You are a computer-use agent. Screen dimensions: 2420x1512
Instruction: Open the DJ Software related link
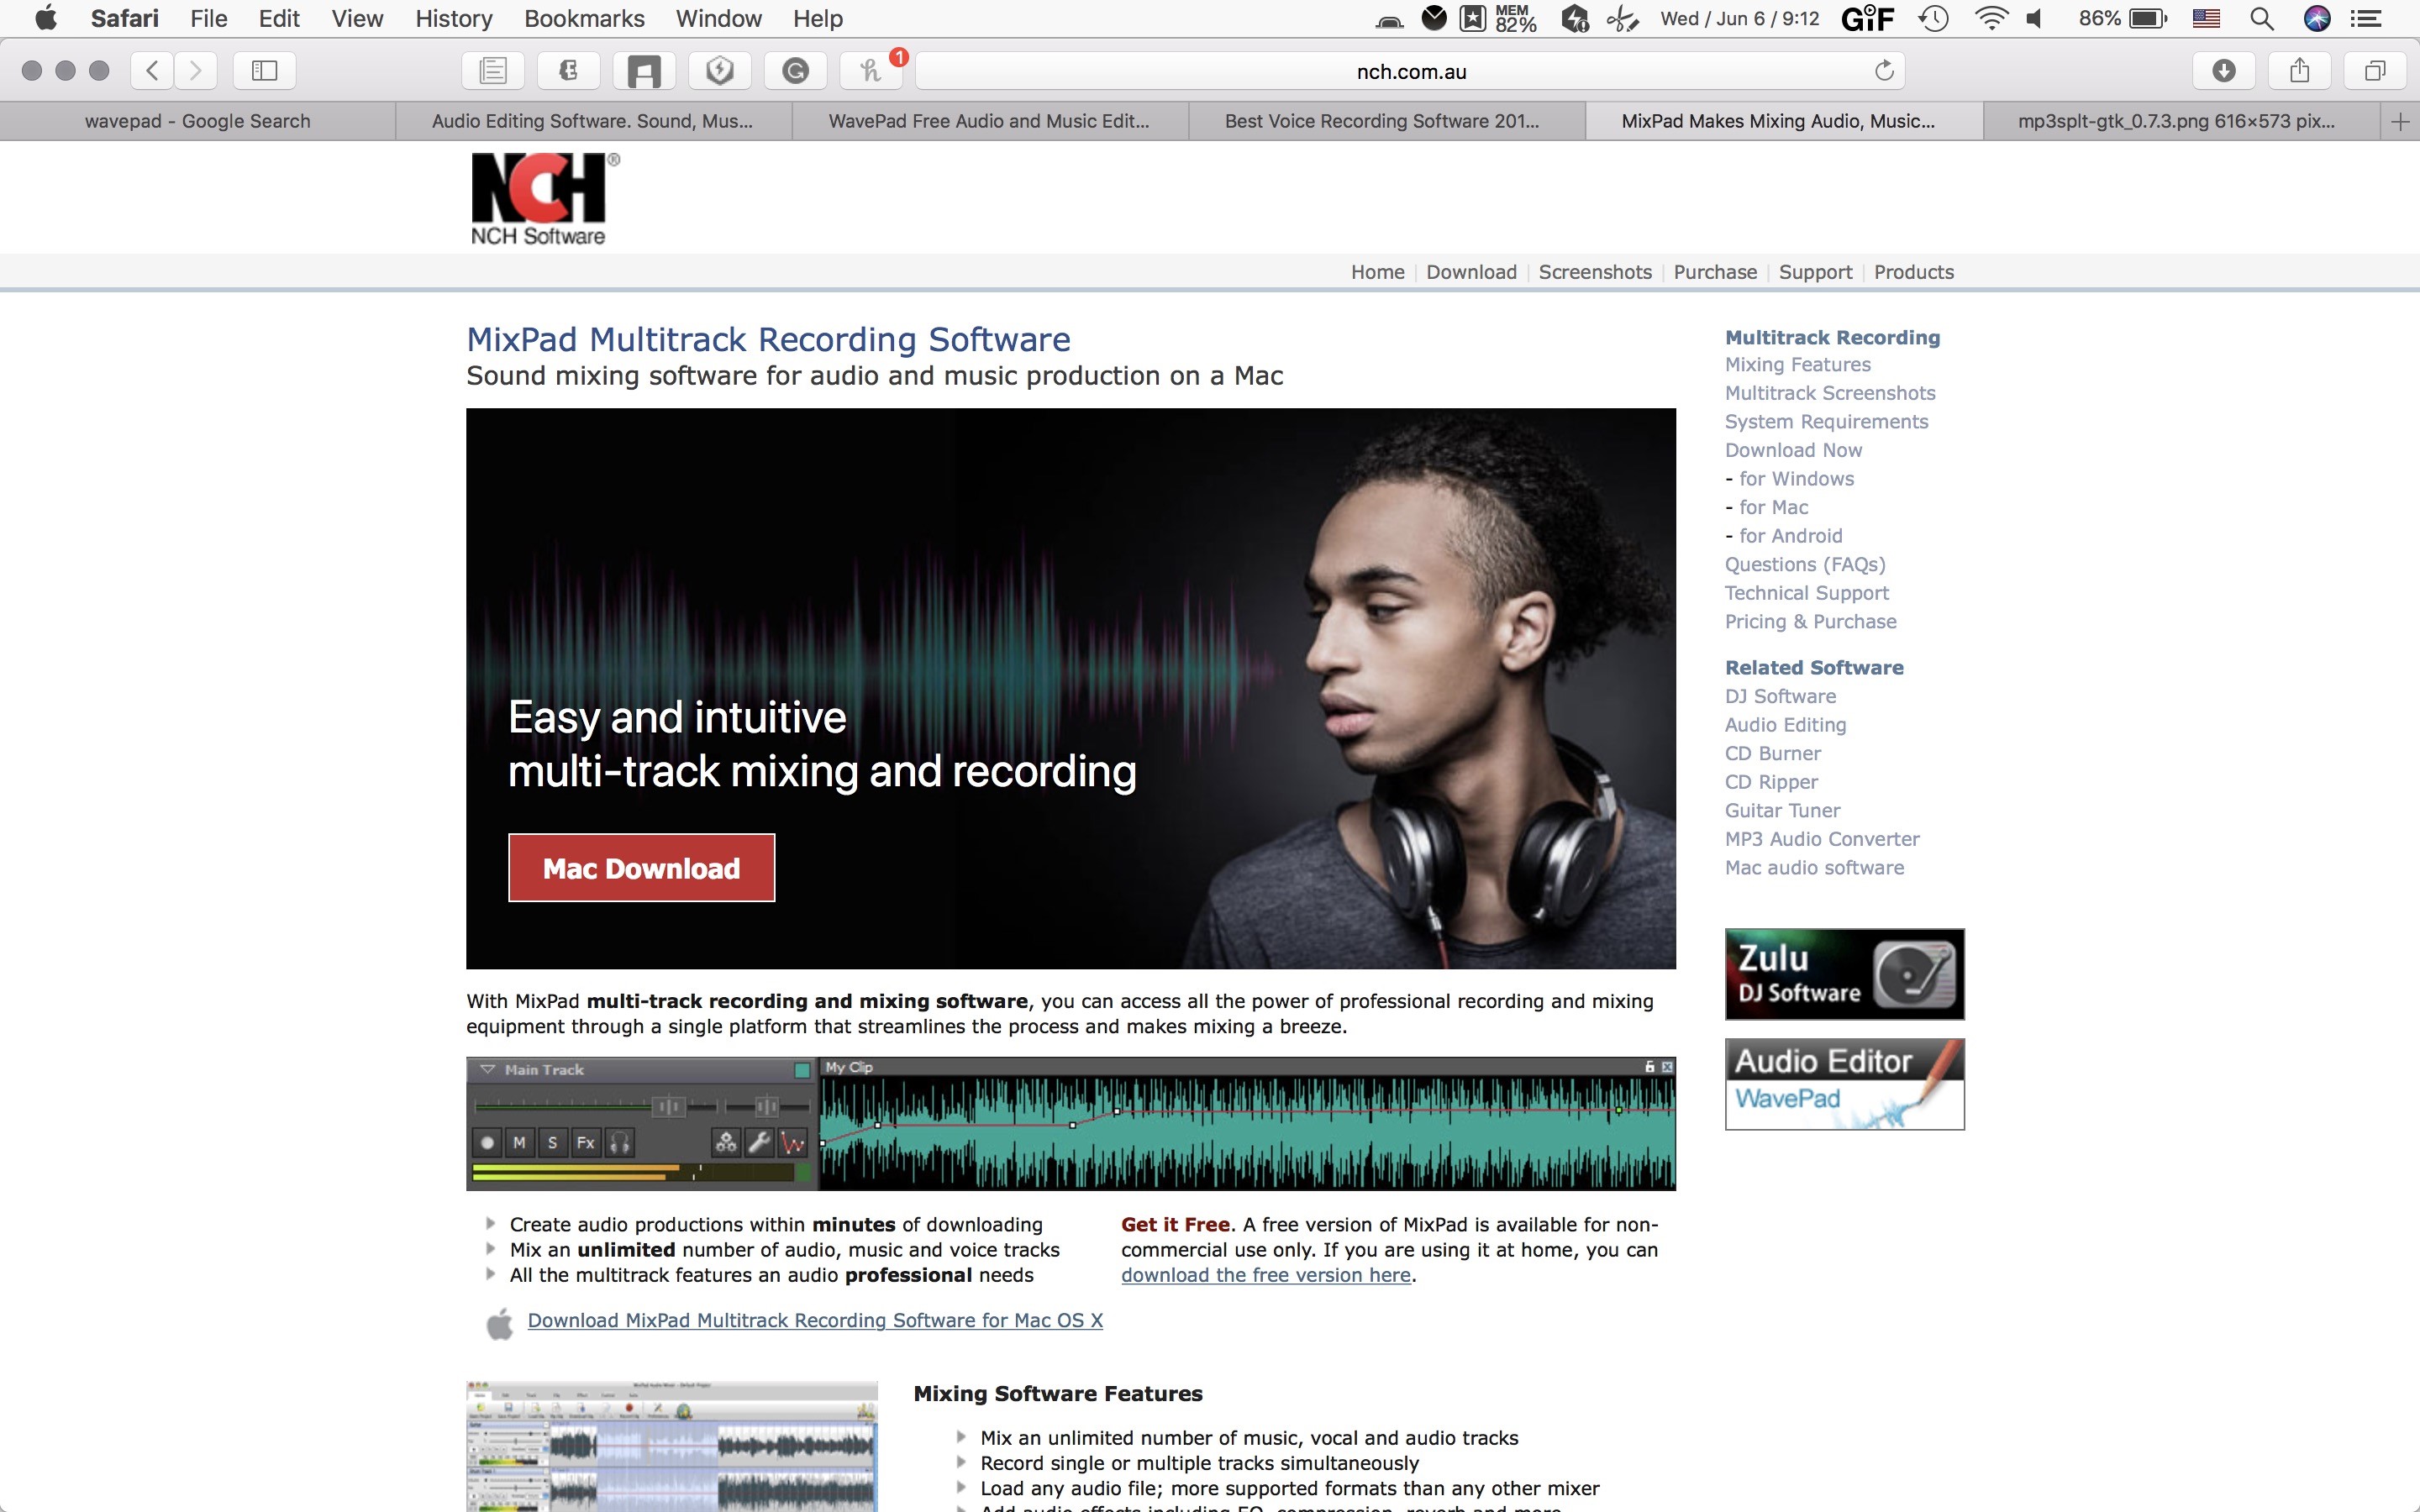tap(1780, 696)
